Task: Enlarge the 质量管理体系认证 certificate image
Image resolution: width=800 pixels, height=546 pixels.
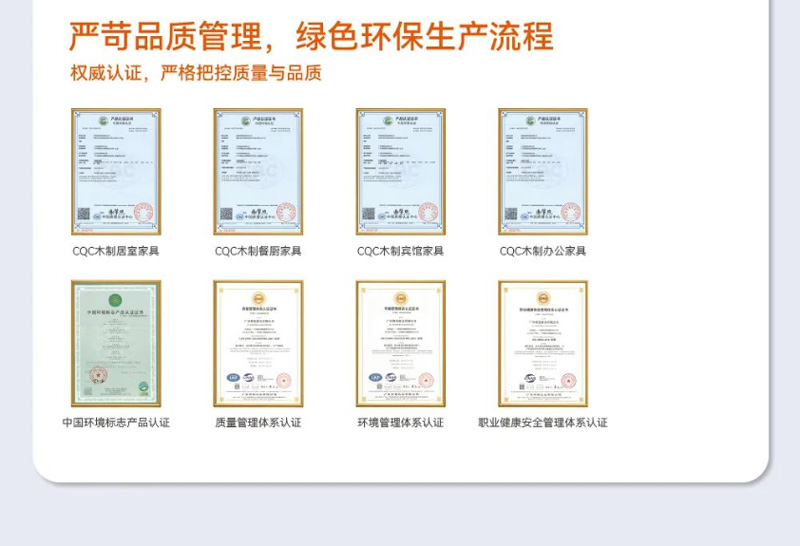Action: tap(258, 343)
